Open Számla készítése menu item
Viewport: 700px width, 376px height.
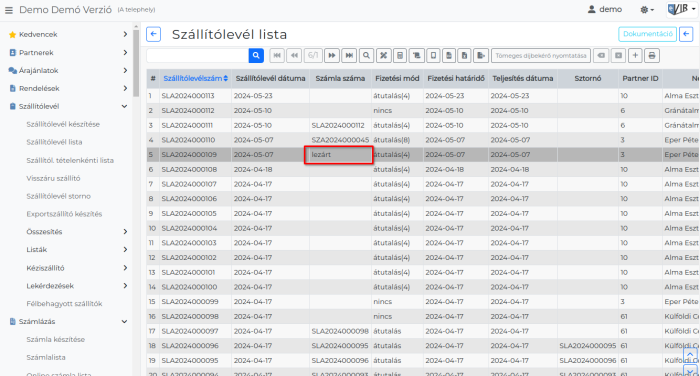(55, 339)
